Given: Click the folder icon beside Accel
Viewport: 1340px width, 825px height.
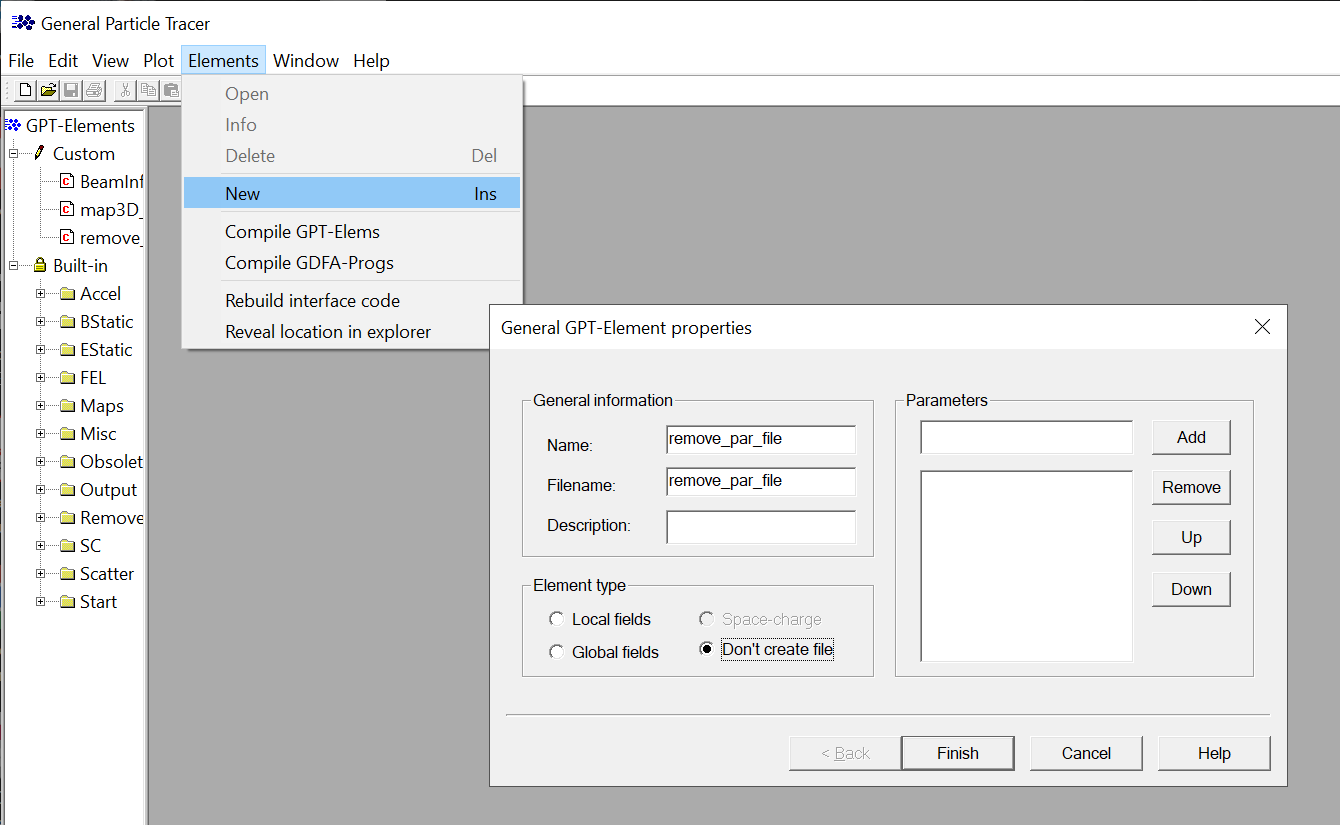Looking at the screenshot, I should pyautogui.click(x=67, y=293).
